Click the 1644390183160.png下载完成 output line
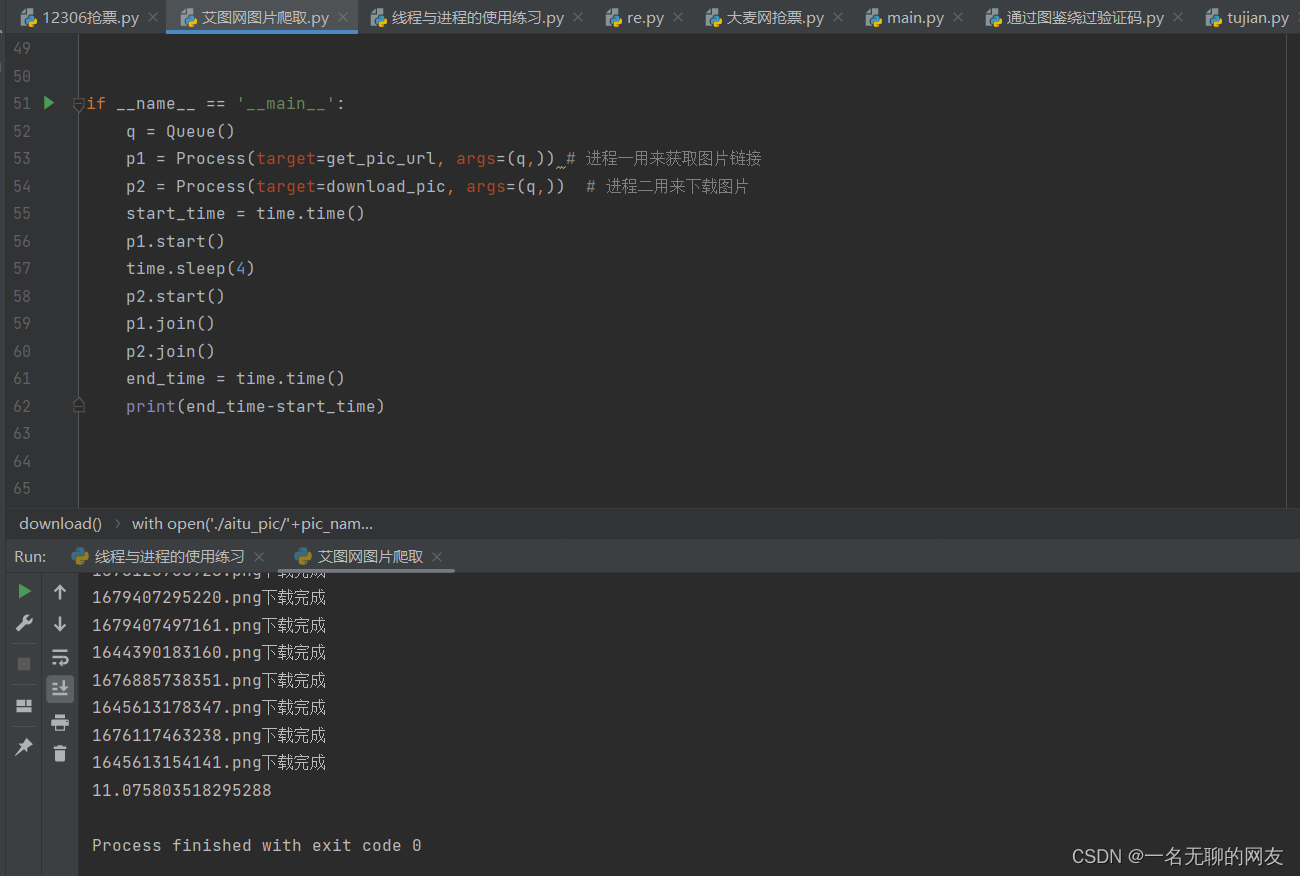This screenshot has height=876, width=1300. (209, 653)
